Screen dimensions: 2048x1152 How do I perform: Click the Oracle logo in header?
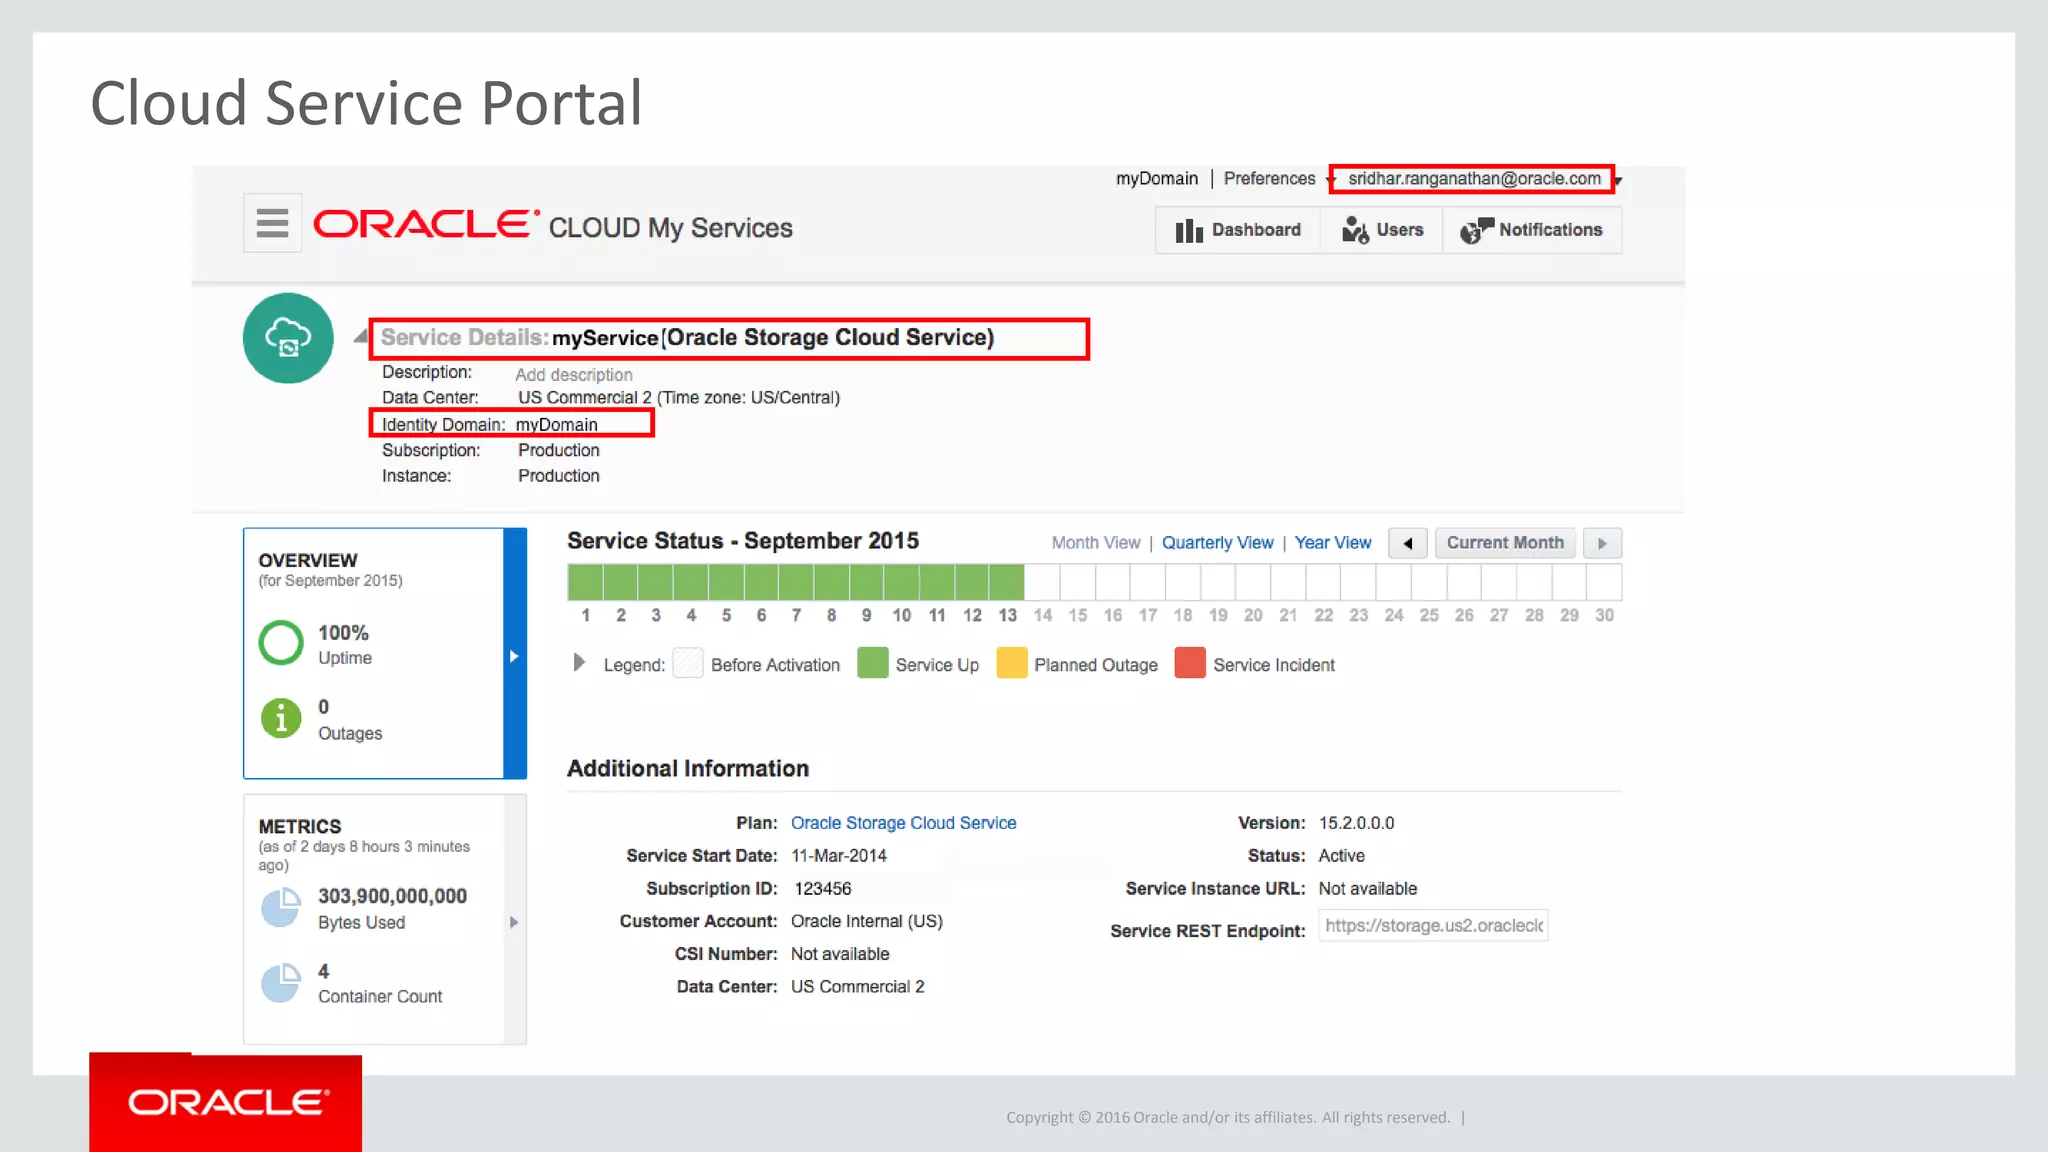pos(427,224)
